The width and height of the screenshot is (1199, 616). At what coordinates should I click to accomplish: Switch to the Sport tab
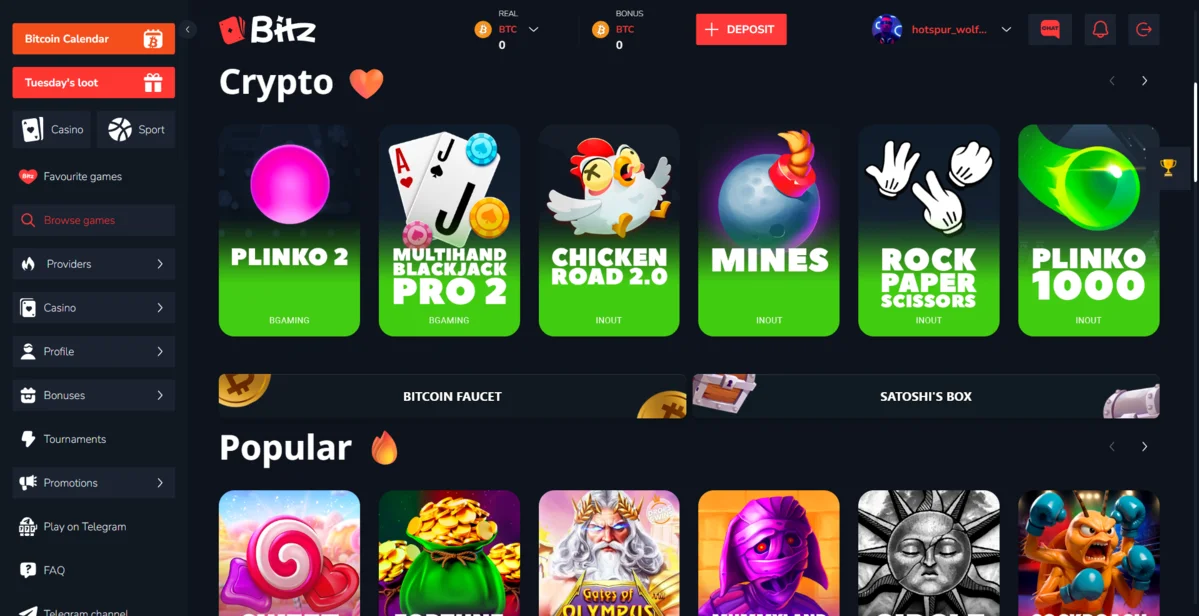point(136,129)
